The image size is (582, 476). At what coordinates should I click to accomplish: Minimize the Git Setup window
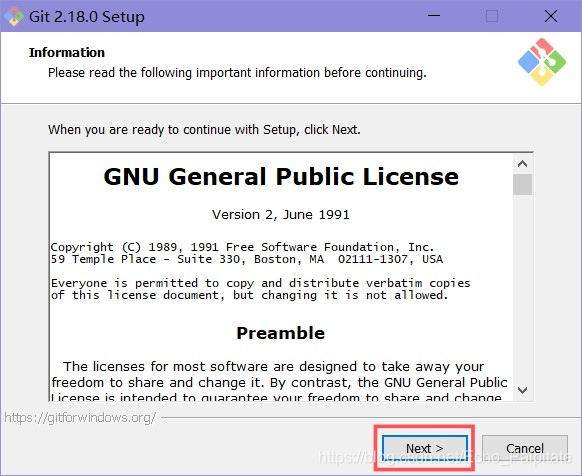coord(434,16)
